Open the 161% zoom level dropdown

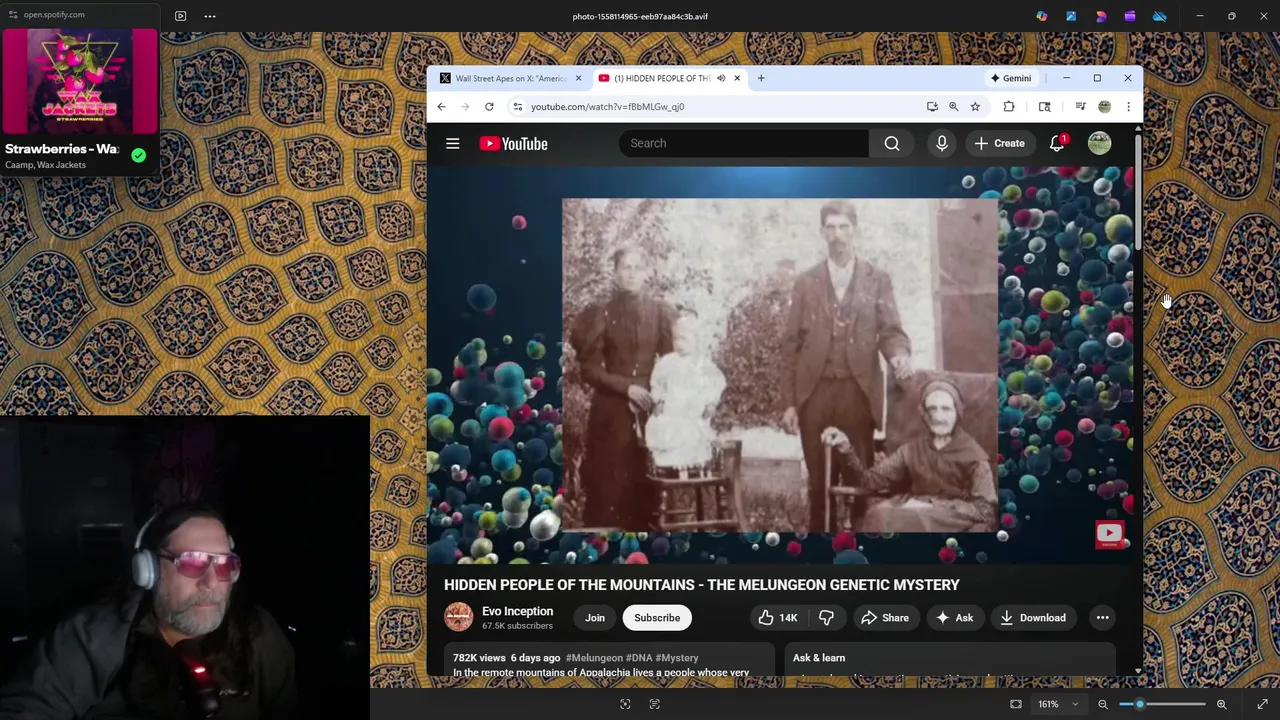tap(1058, 704)
